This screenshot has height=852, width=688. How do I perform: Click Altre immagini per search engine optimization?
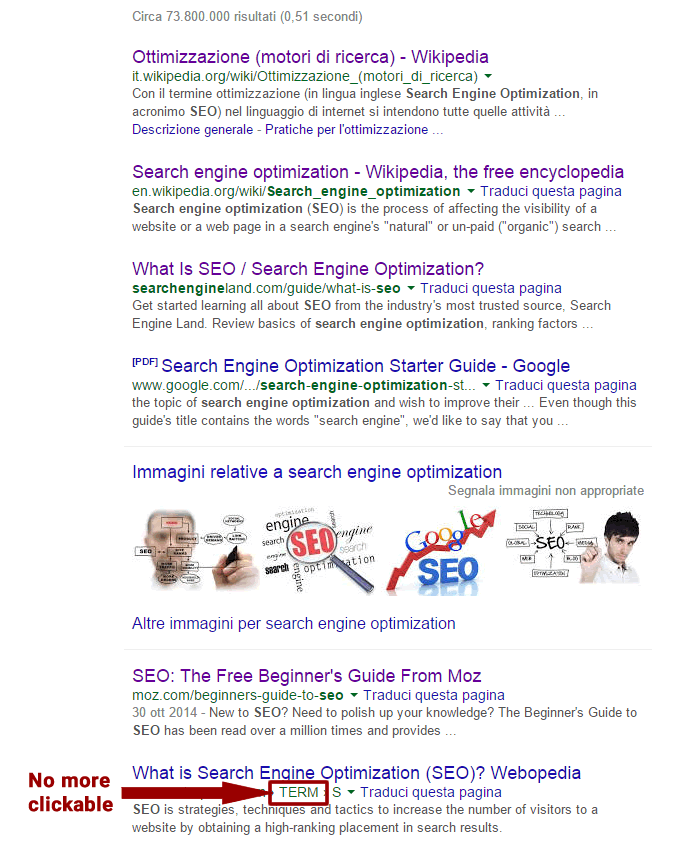point(293,624)
